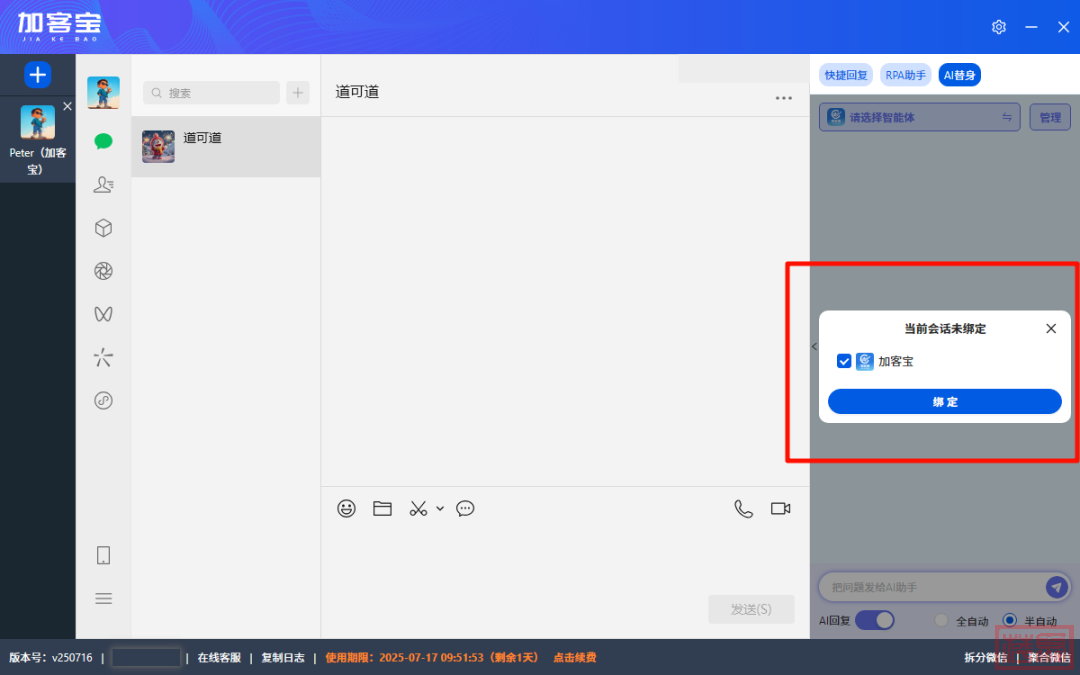Screen dimensions: 1080x675
Task: Open the file folder icon in chat toolbar
Action: (x=382, y=508)
